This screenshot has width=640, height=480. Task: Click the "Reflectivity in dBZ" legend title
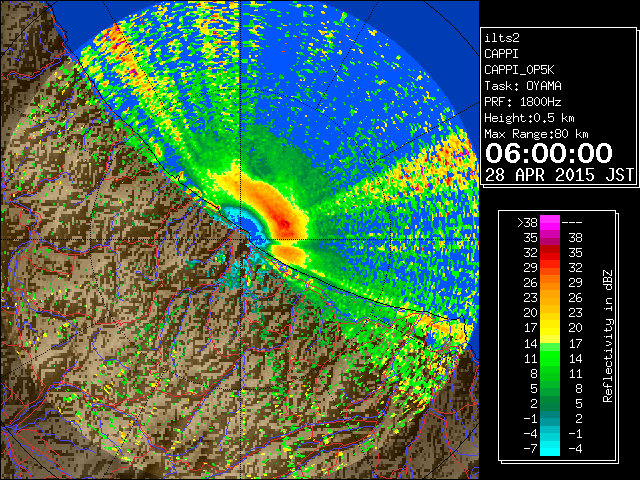coord(608,336)
